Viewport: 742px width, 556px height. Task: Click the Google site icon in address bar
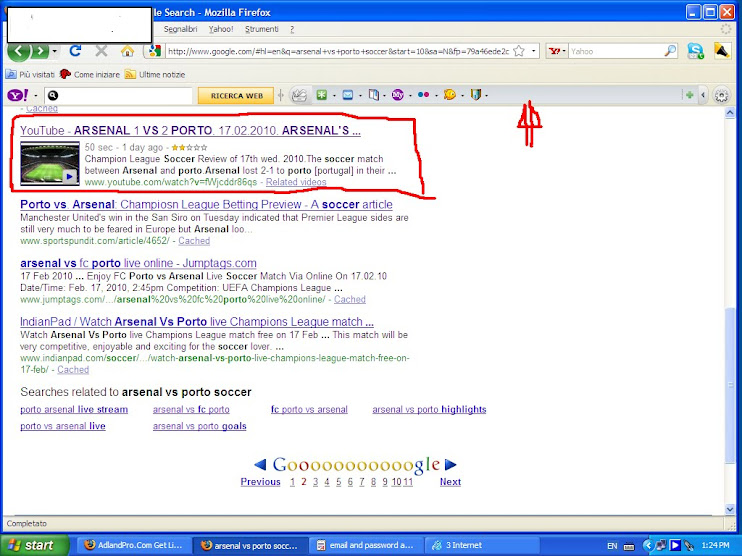pos(155,51)
